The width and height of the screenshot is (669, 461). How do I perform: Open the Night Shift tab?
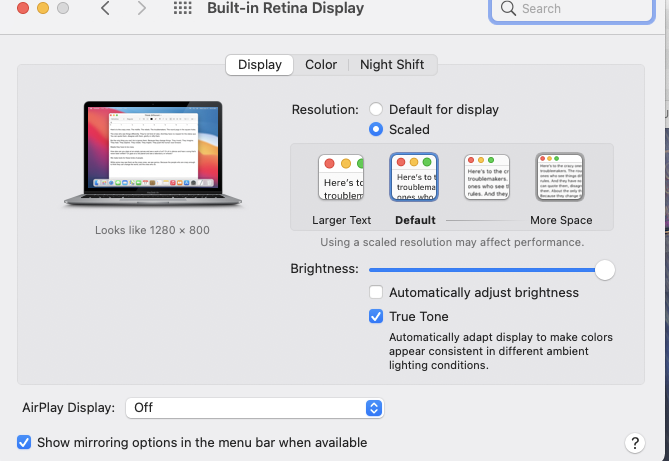tap(392, 65)
